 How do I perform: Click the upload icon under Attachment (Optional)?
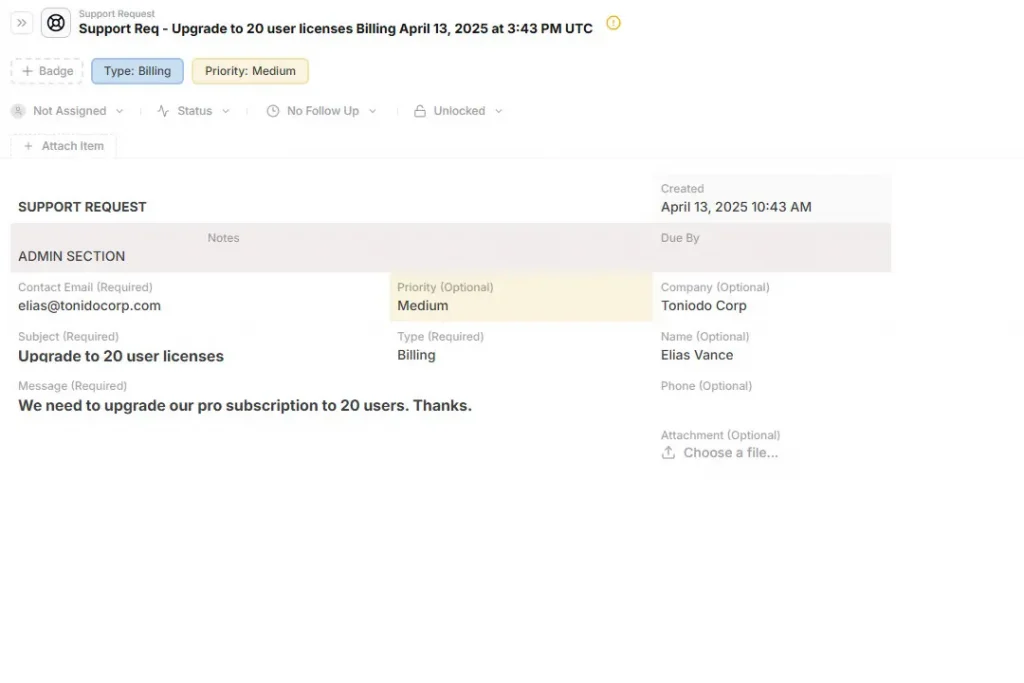668,452
